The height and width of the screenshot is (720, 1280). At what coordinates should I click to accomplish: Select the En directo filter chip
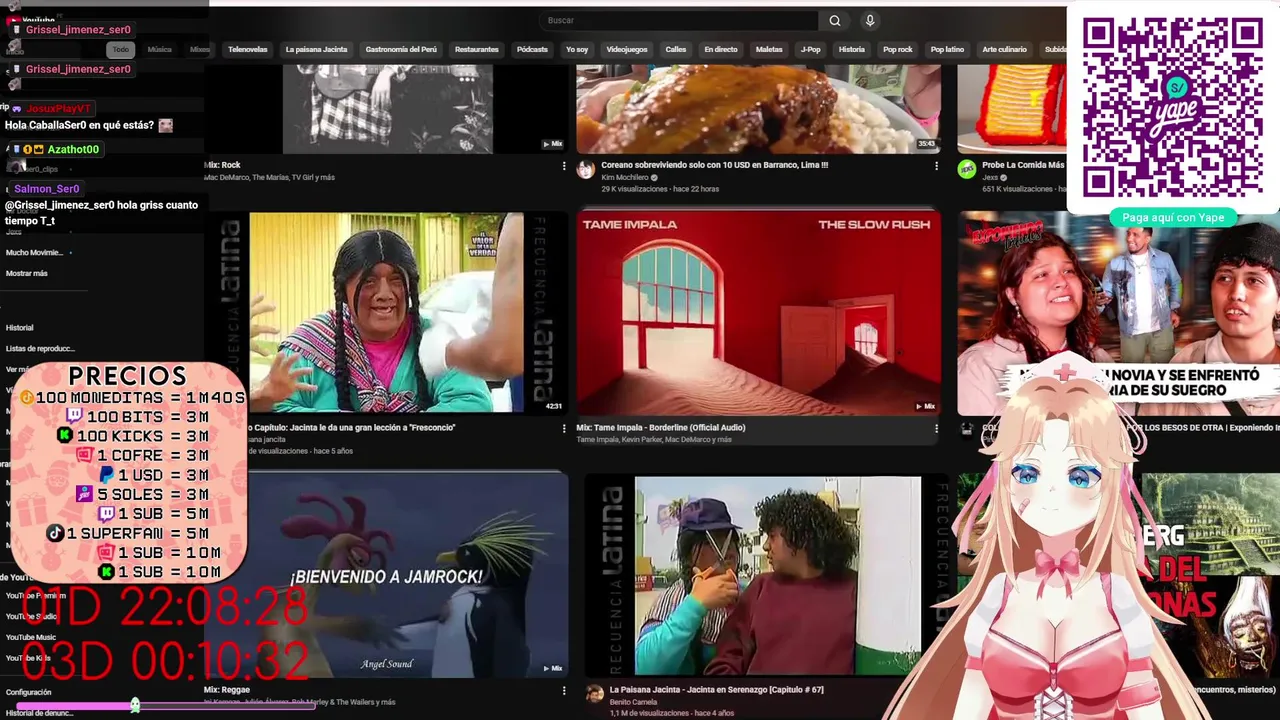[721, 49]
